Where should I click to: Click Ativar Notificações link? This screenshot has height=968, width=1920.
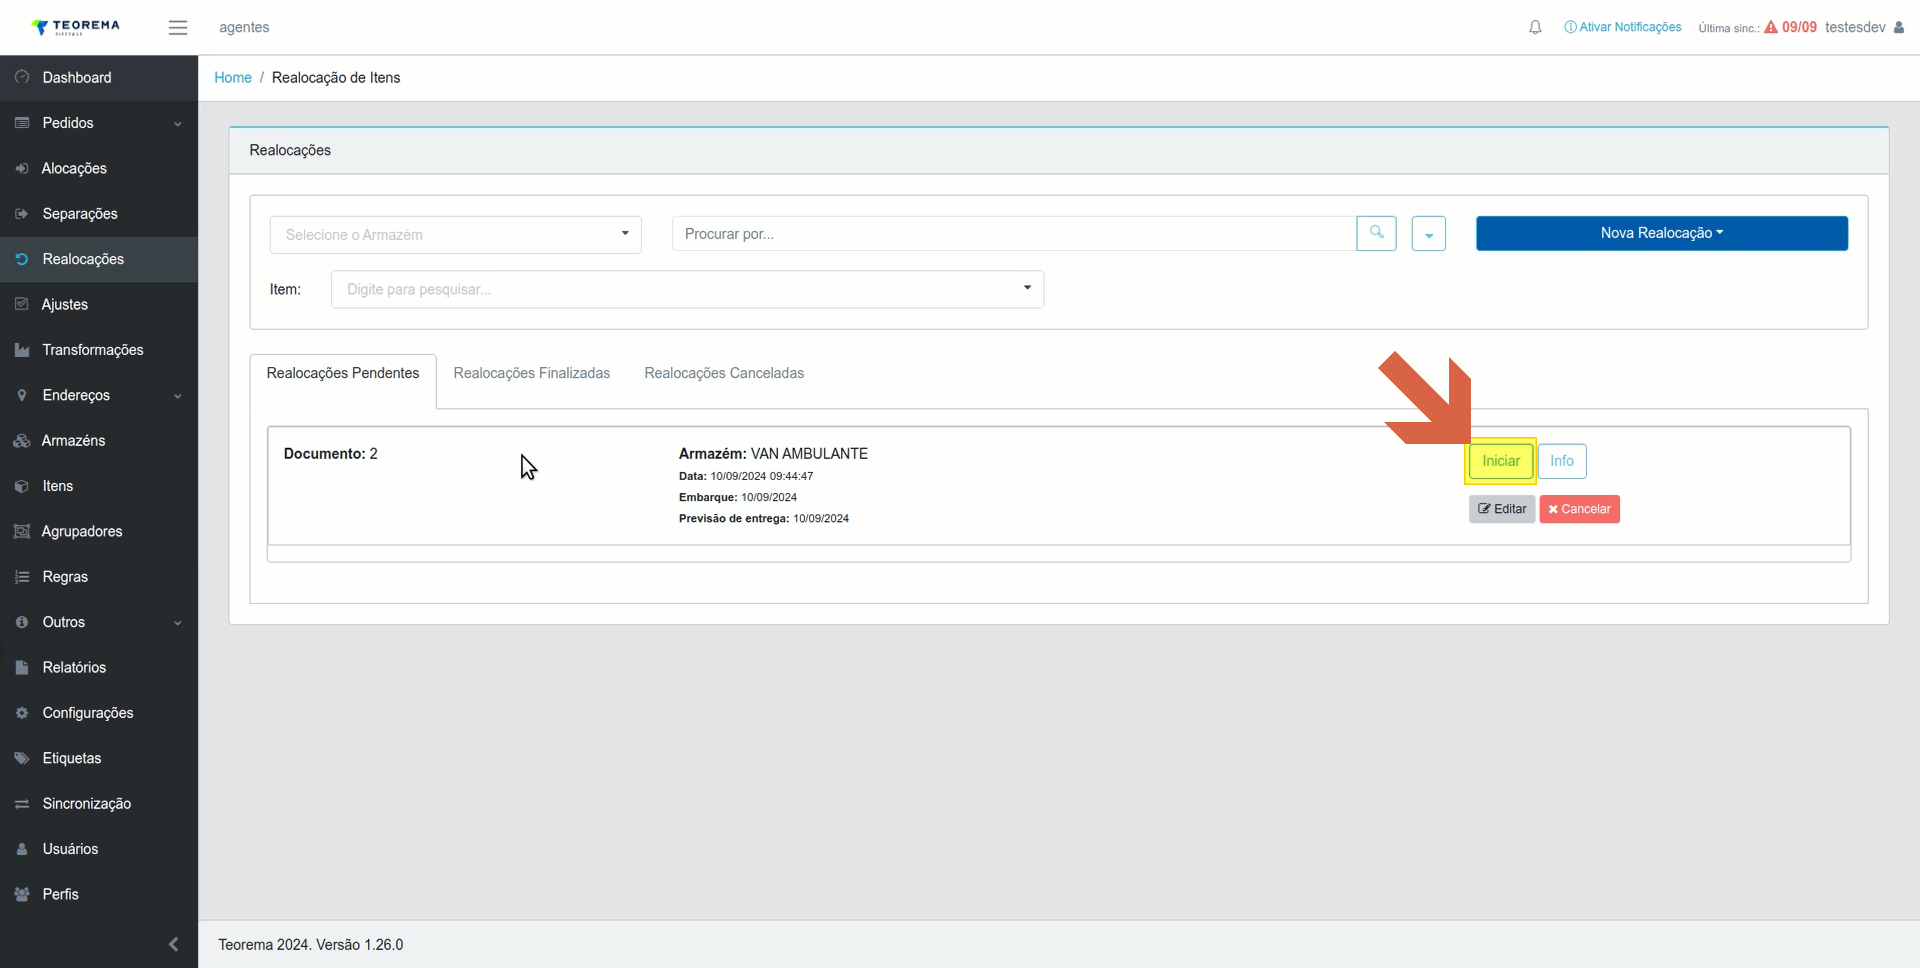pyautogui.click(x=1623, y=27)
